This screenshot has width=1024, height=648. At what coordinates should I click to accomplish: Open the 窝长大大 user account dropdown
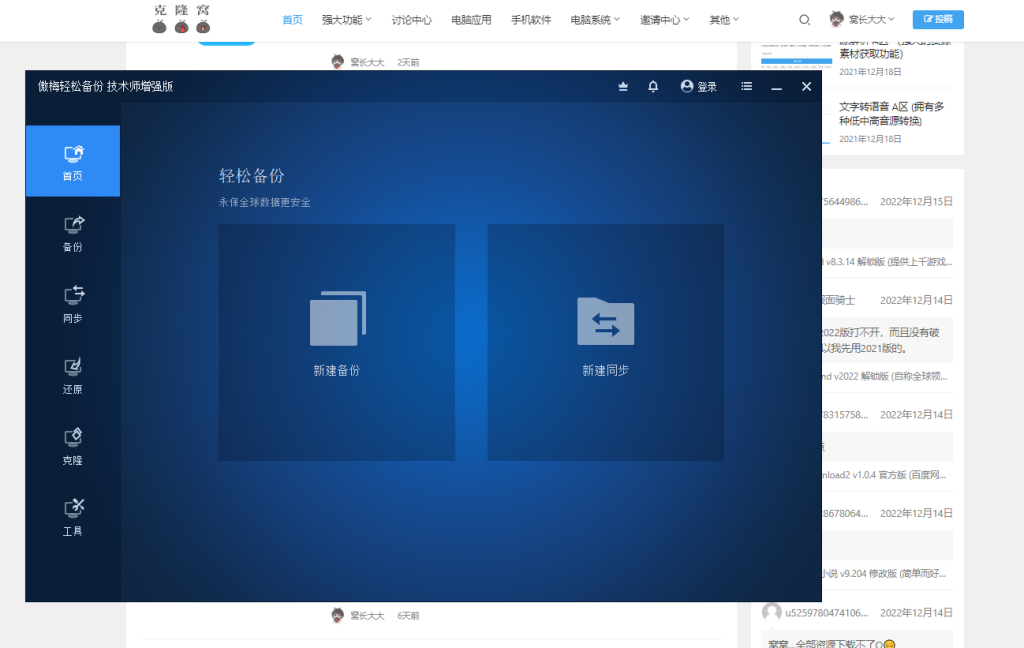click(x=862, y=20)
